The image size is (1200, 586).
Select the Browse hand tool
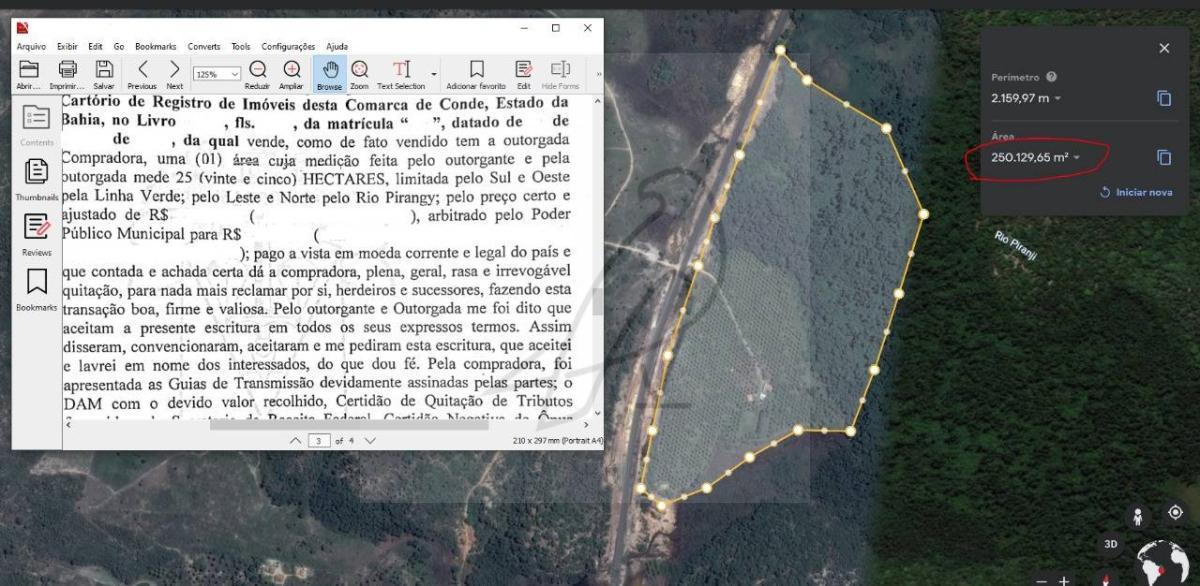coord(329,70)
